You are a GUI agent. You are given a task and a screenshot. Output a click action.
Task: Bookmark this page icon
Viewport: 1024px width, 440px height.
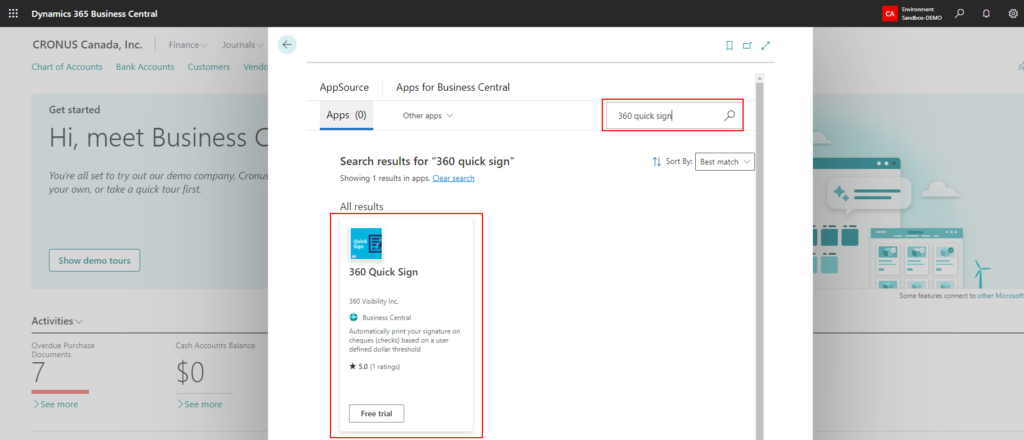click(x=729, y=46)
